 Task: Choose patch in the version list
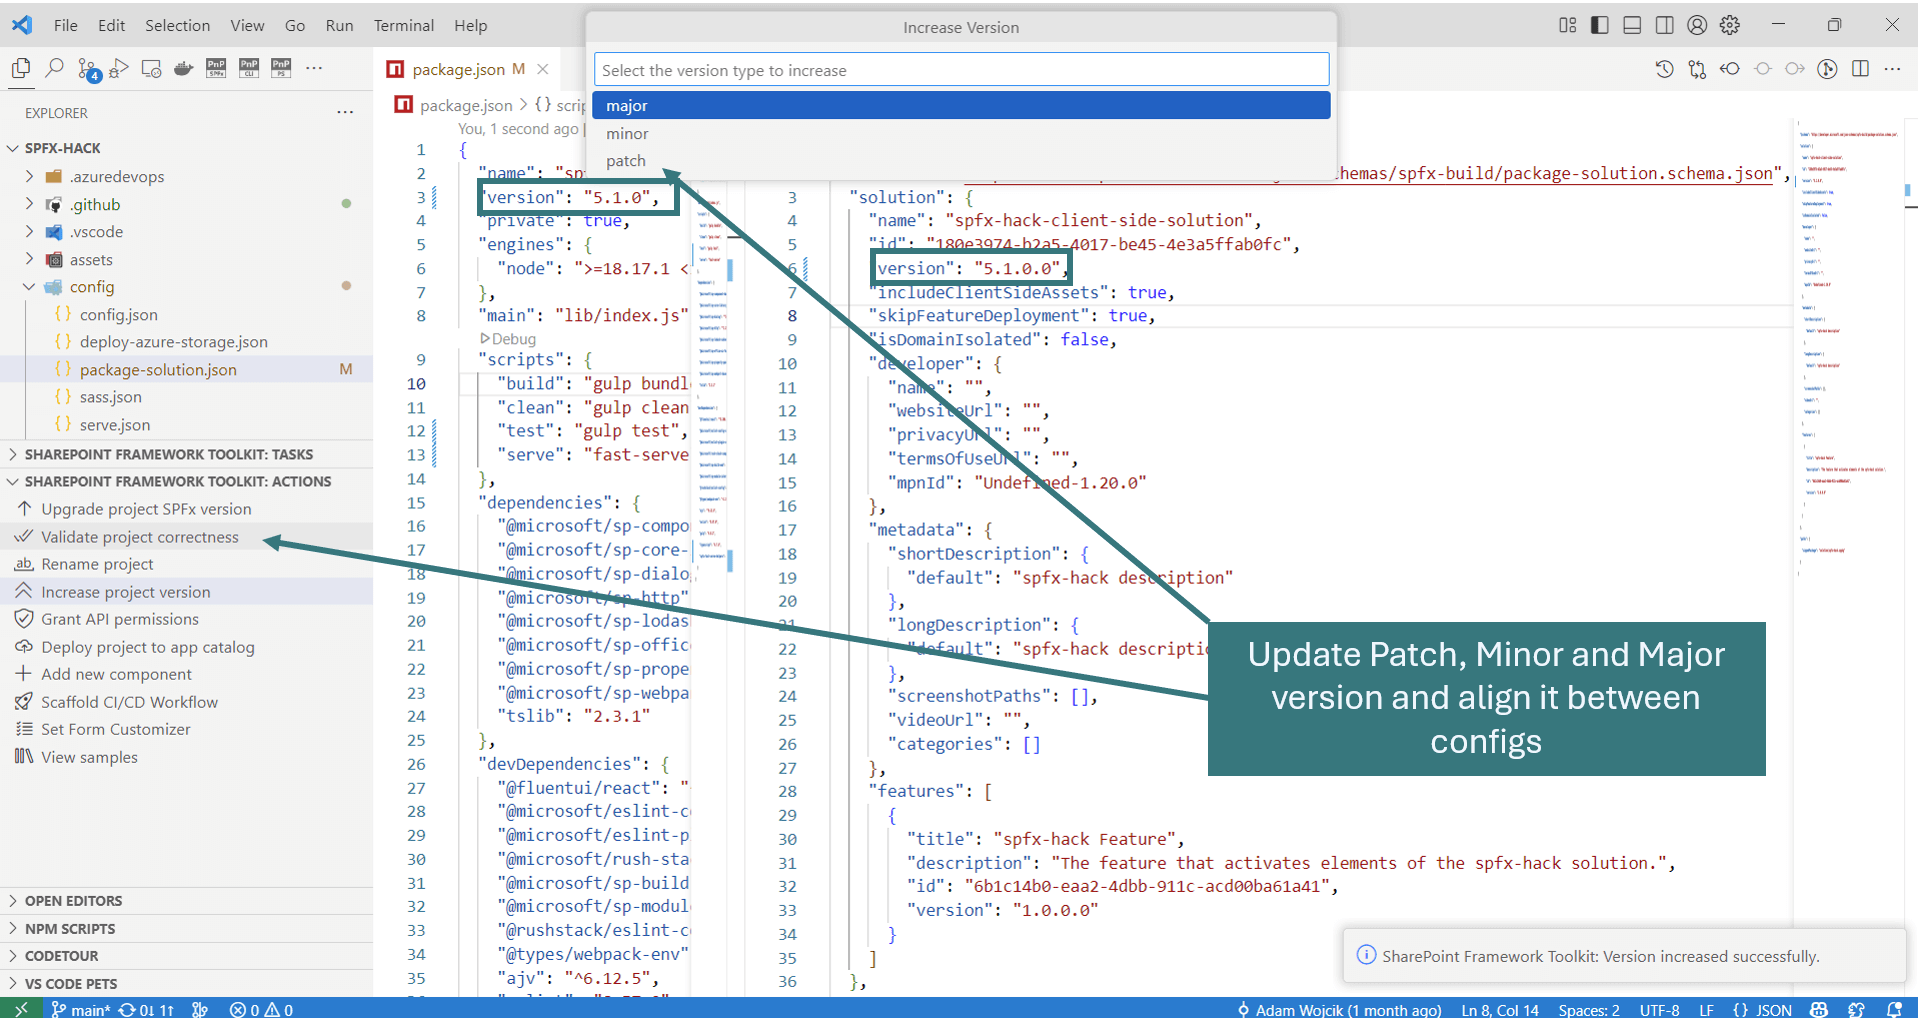click(x=961, y=160)
